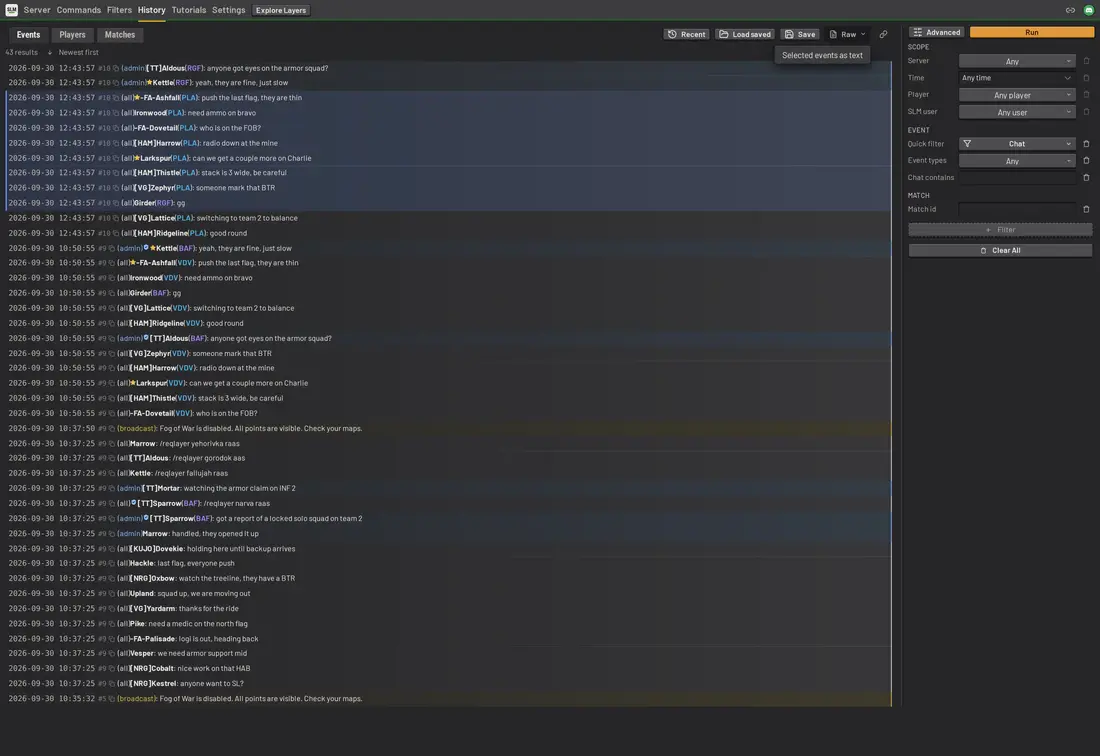Screen dimensions: 1100x756
Task: Open the 'Any player' dropdown
Action: [x=1017, y=95]
